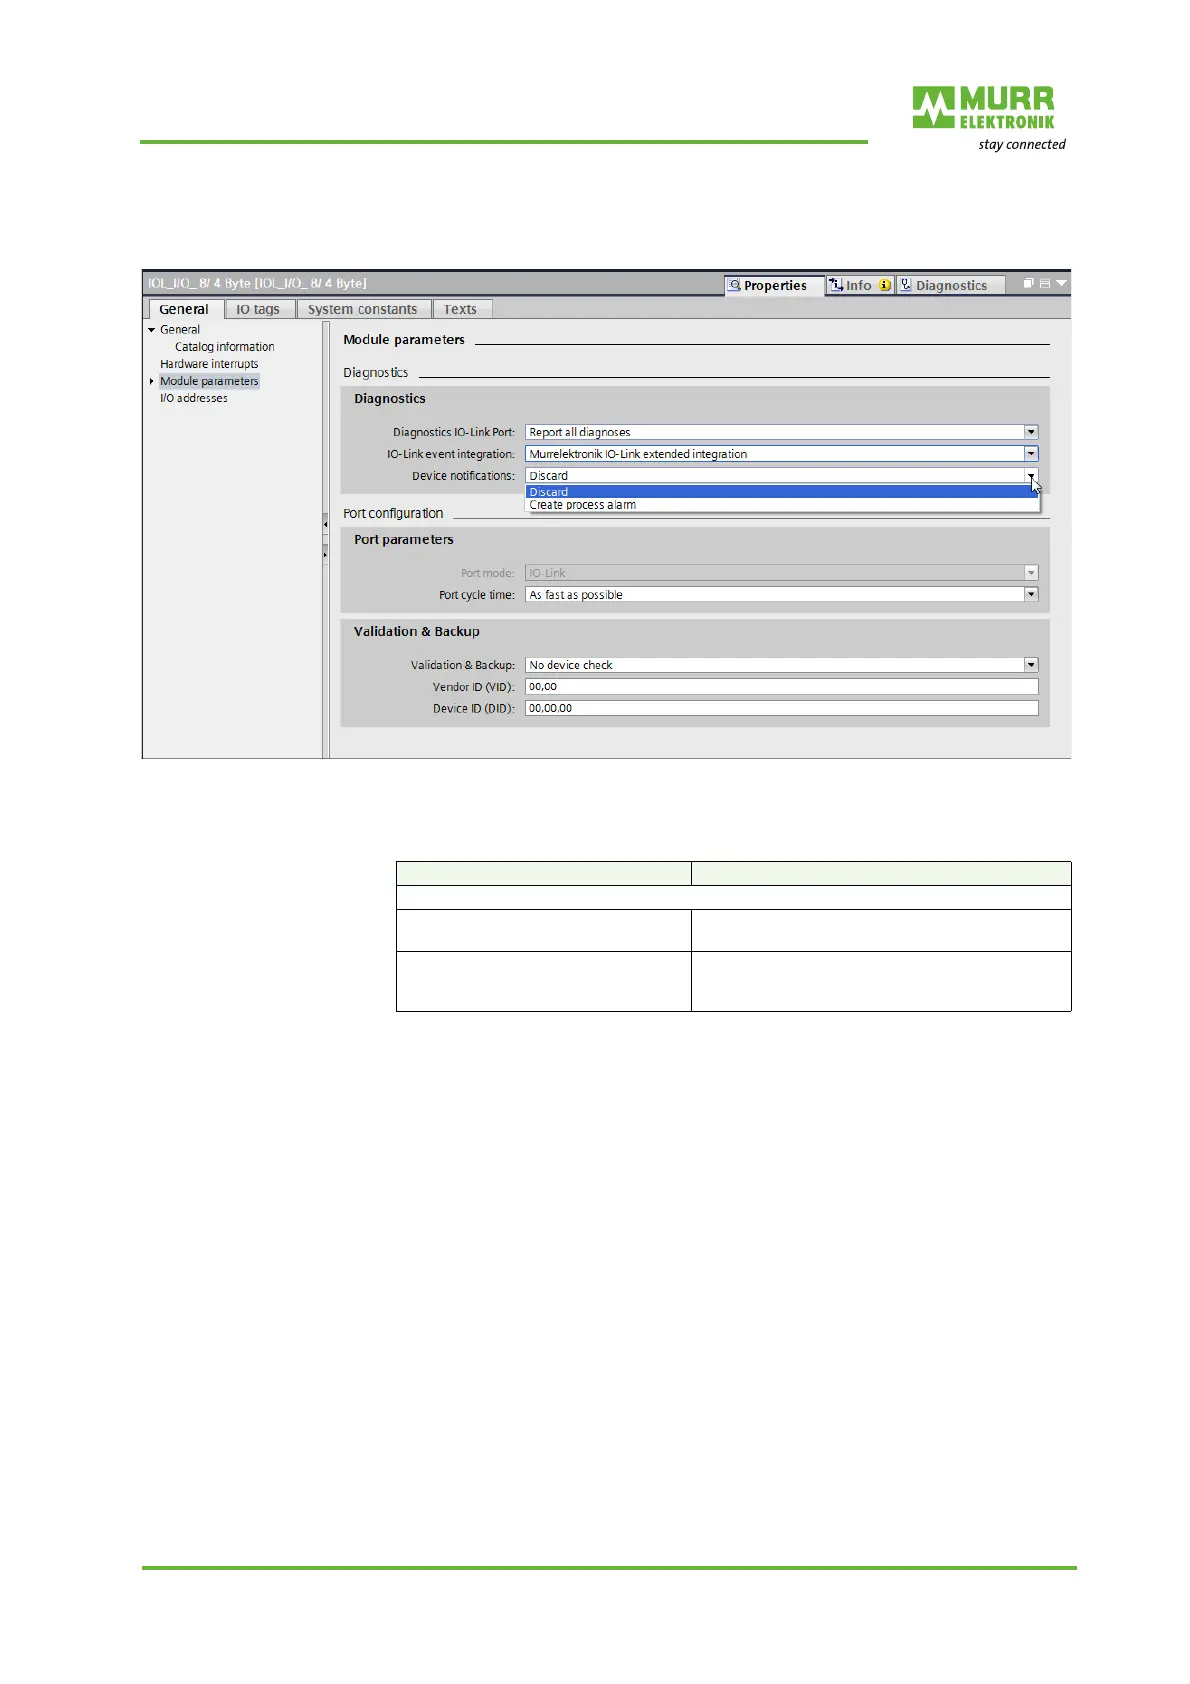
Task: Click the upper splitter collapse arrow
Action: pyautogui.click(x=325, y=524)
